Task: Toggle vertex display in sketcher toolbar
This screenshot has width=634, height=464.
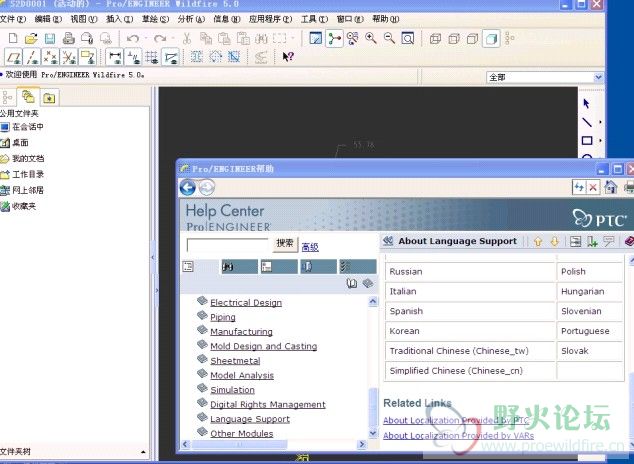Action: tap(171, 57)
